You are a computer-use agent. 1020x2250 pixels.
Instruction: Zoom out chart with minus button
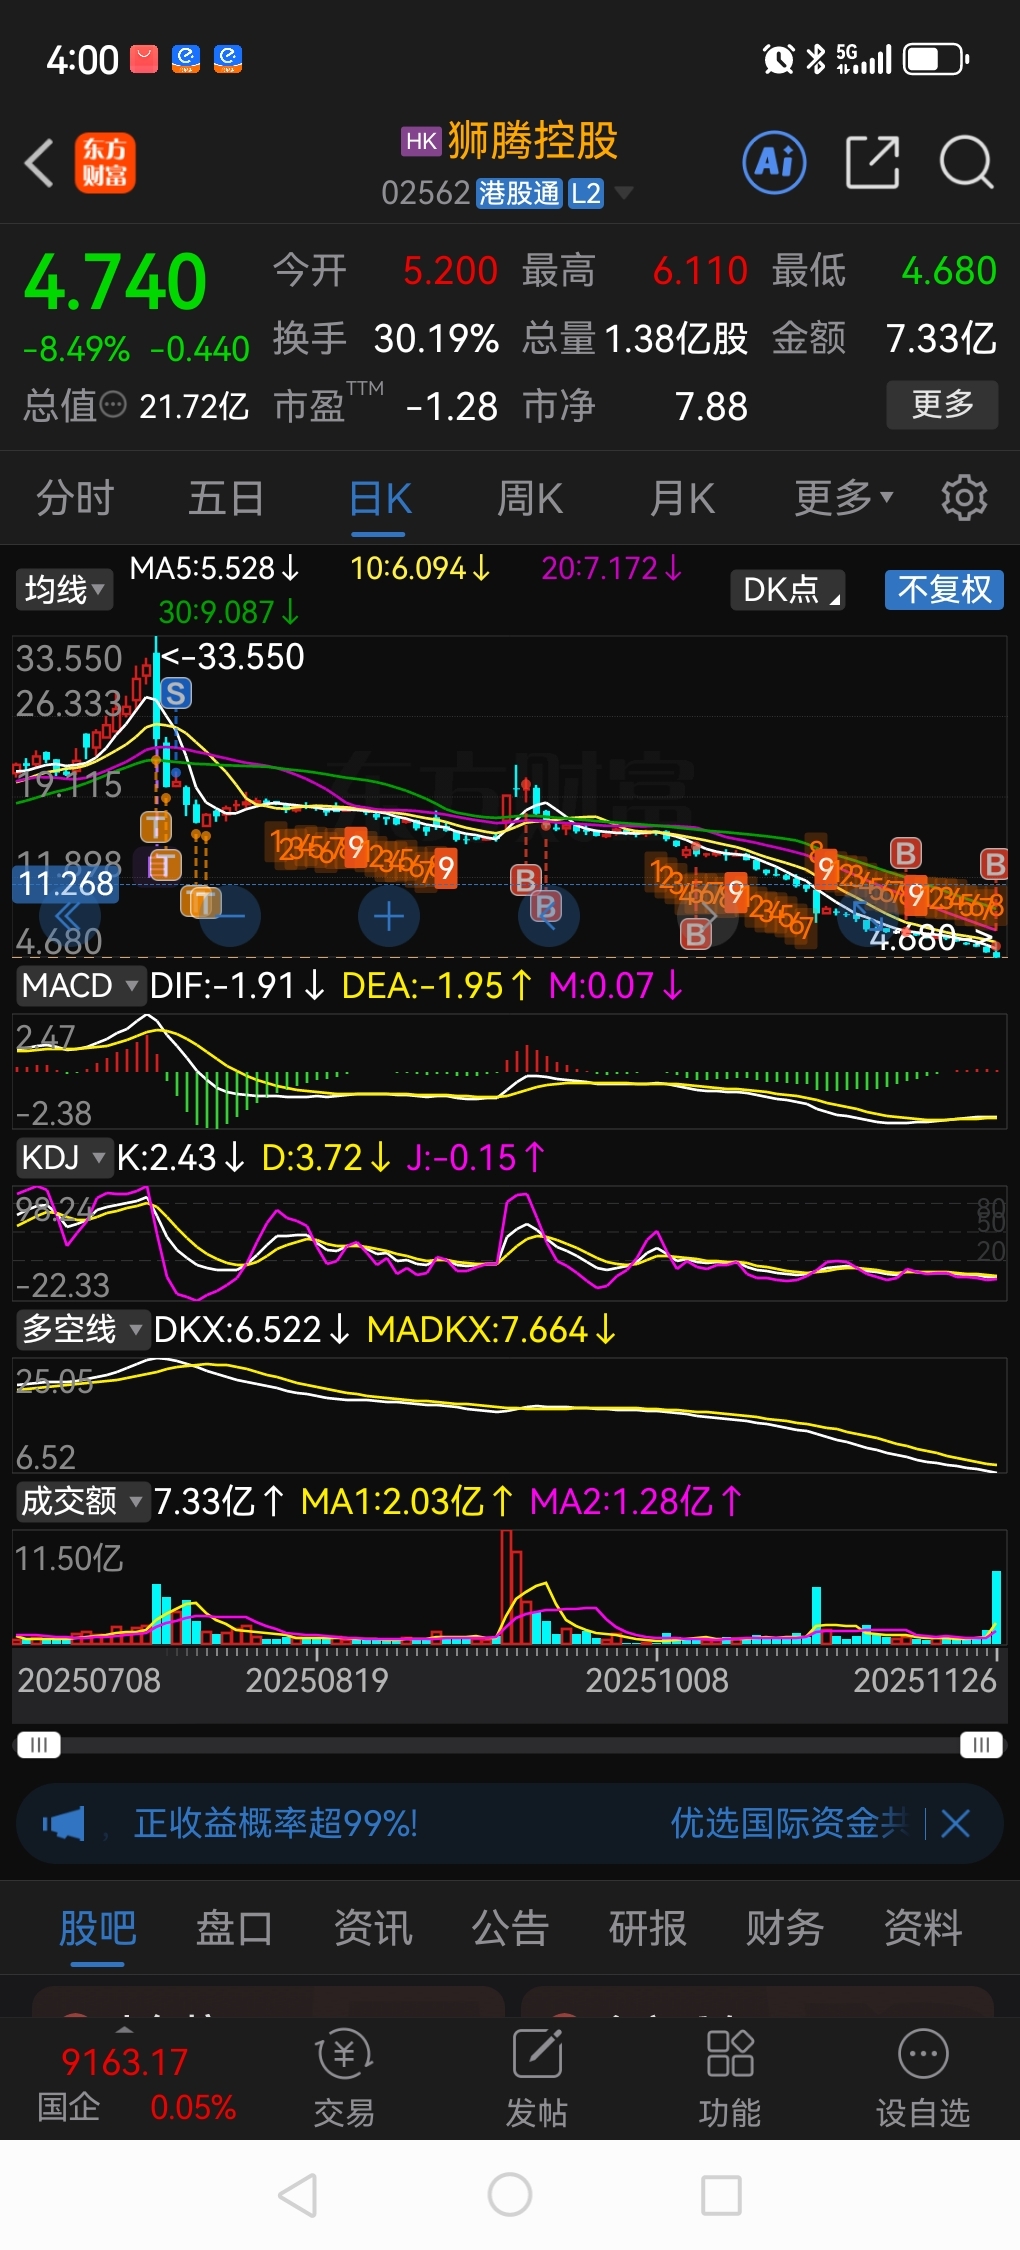click(231, 916)
